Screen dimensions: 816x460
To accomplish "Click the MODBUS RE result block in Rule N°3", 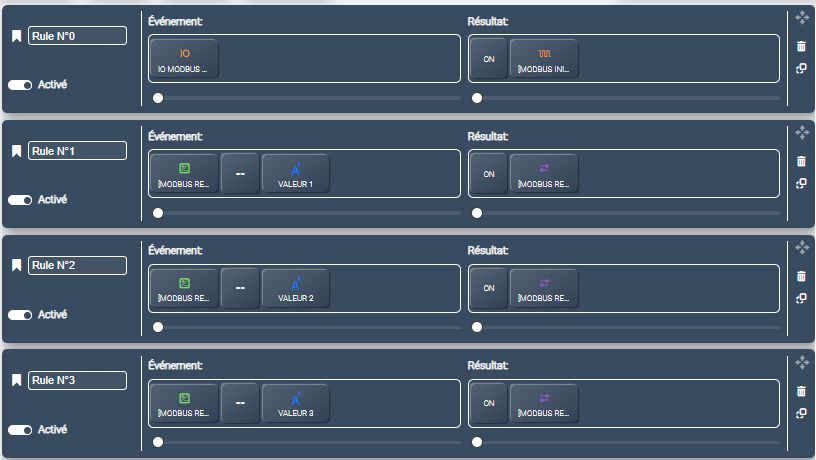I will point(544,404).
